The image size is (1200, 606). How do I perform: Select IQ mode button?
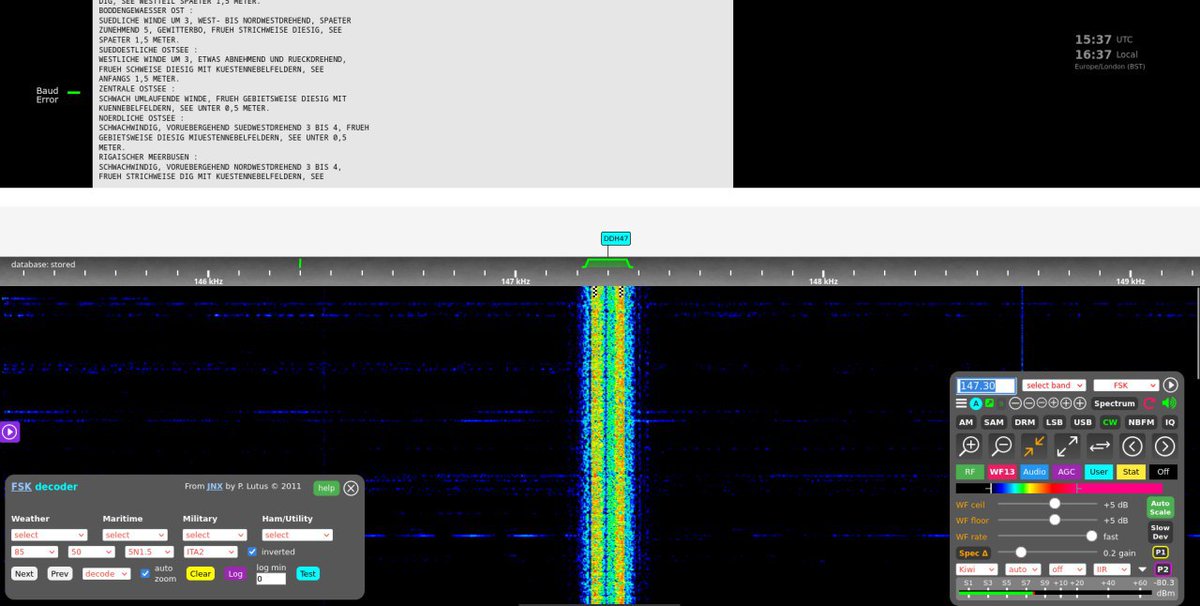[x=1170, y=422]
